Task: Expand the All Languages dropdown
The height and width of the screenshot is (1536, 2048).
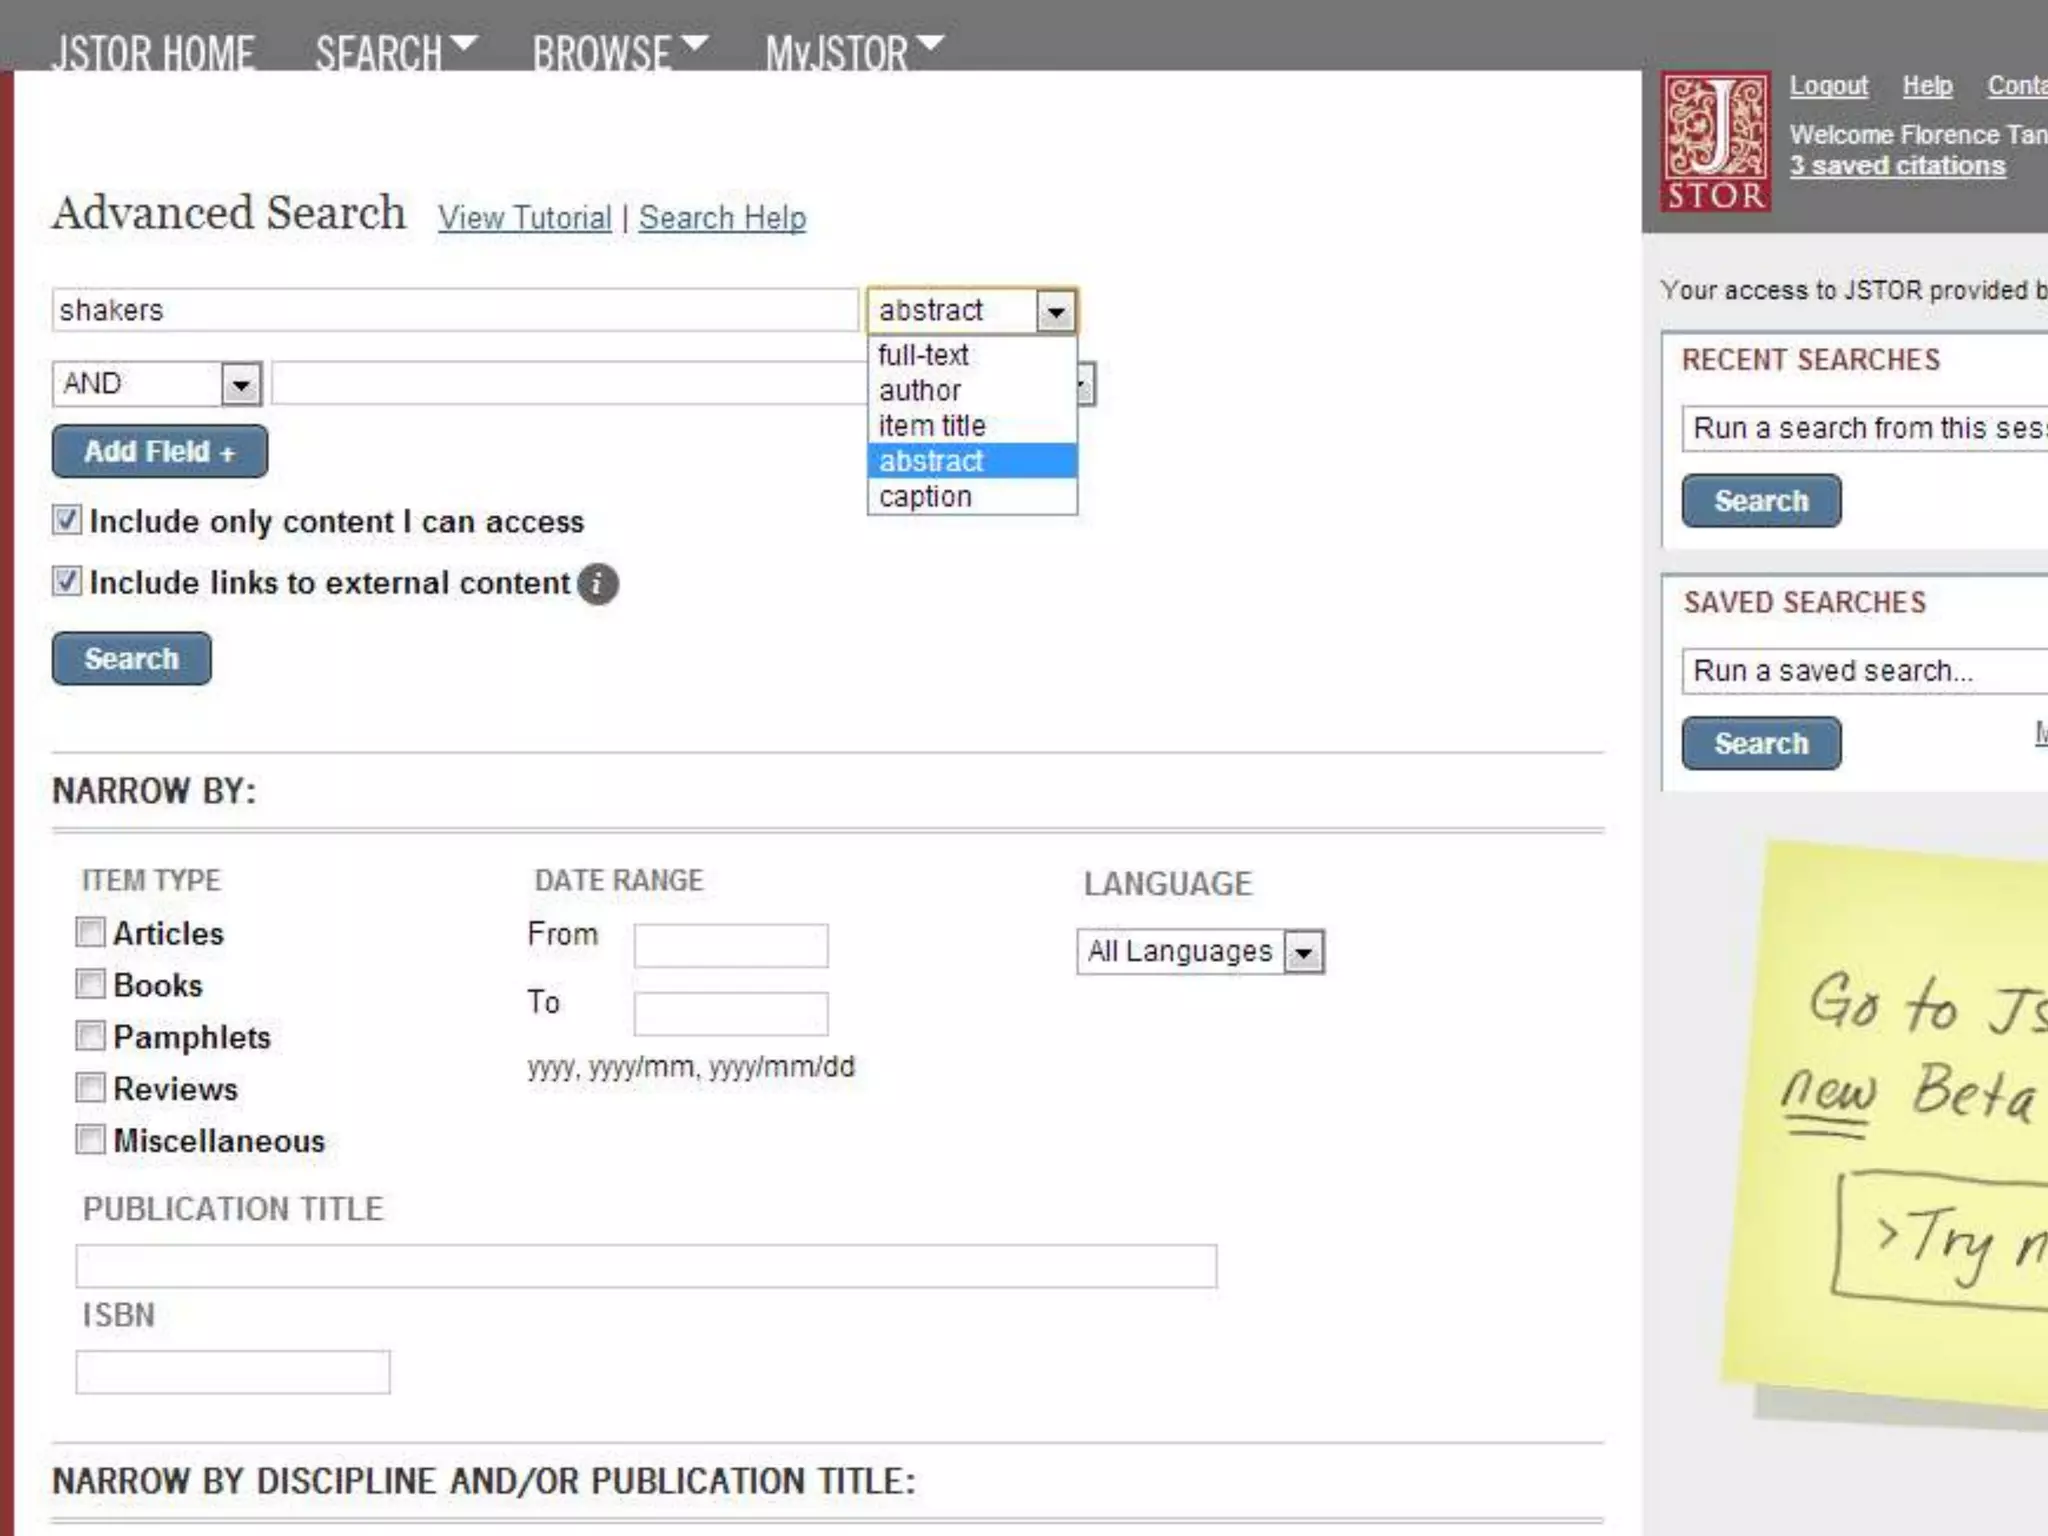Action: (1303, 952)
